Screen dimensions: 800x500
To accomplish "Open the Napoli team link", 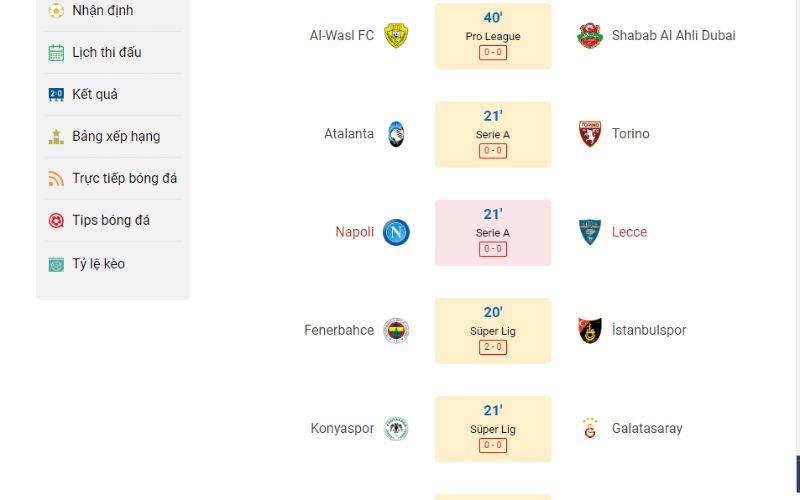I will [355, 232].
